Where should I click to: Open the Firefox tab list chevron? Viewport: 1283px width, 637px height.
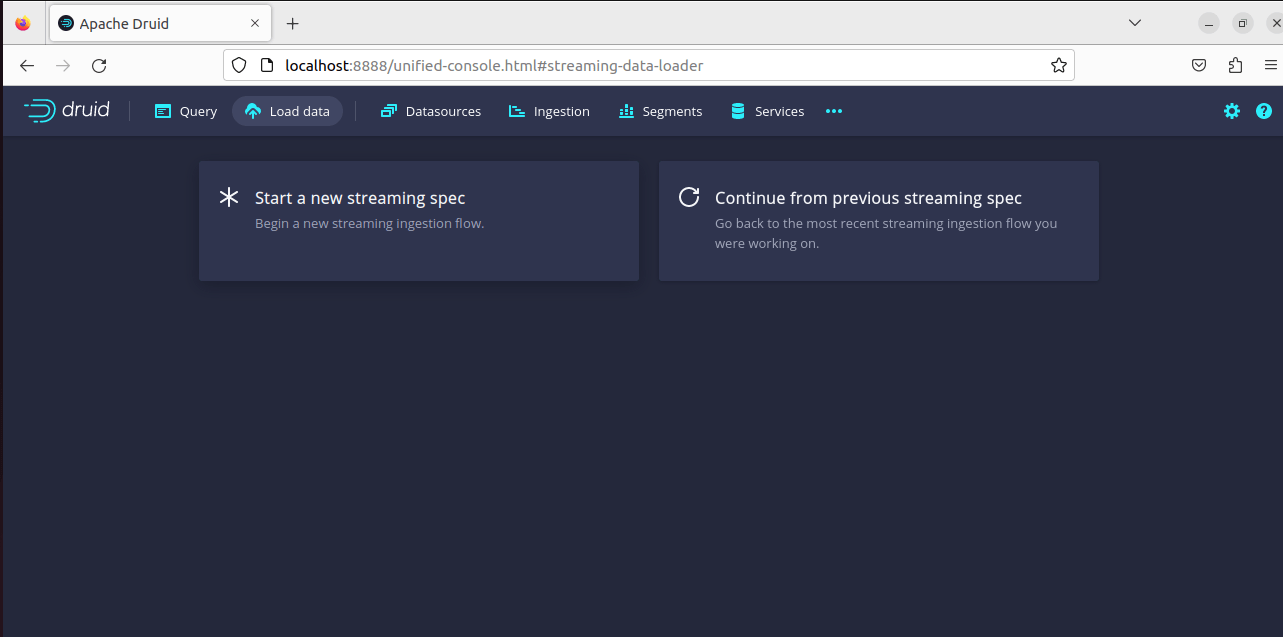coord(1134,22)
